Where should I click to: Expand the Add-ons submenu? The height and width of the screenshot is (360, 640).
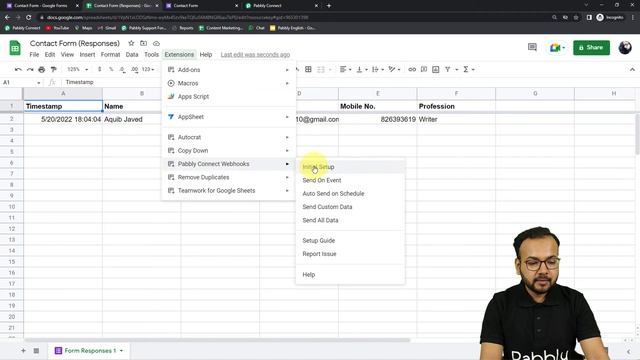(x=229, y=70)
